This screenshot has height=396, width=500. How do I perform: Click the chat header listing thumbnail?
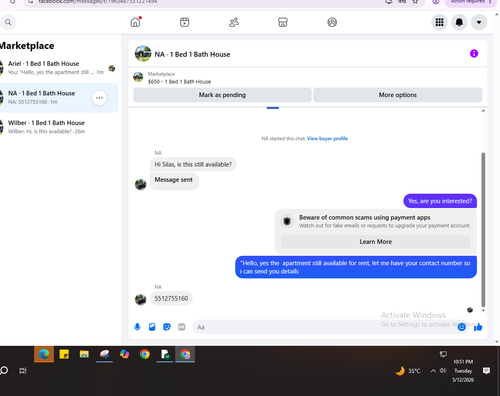click(143, 54)
